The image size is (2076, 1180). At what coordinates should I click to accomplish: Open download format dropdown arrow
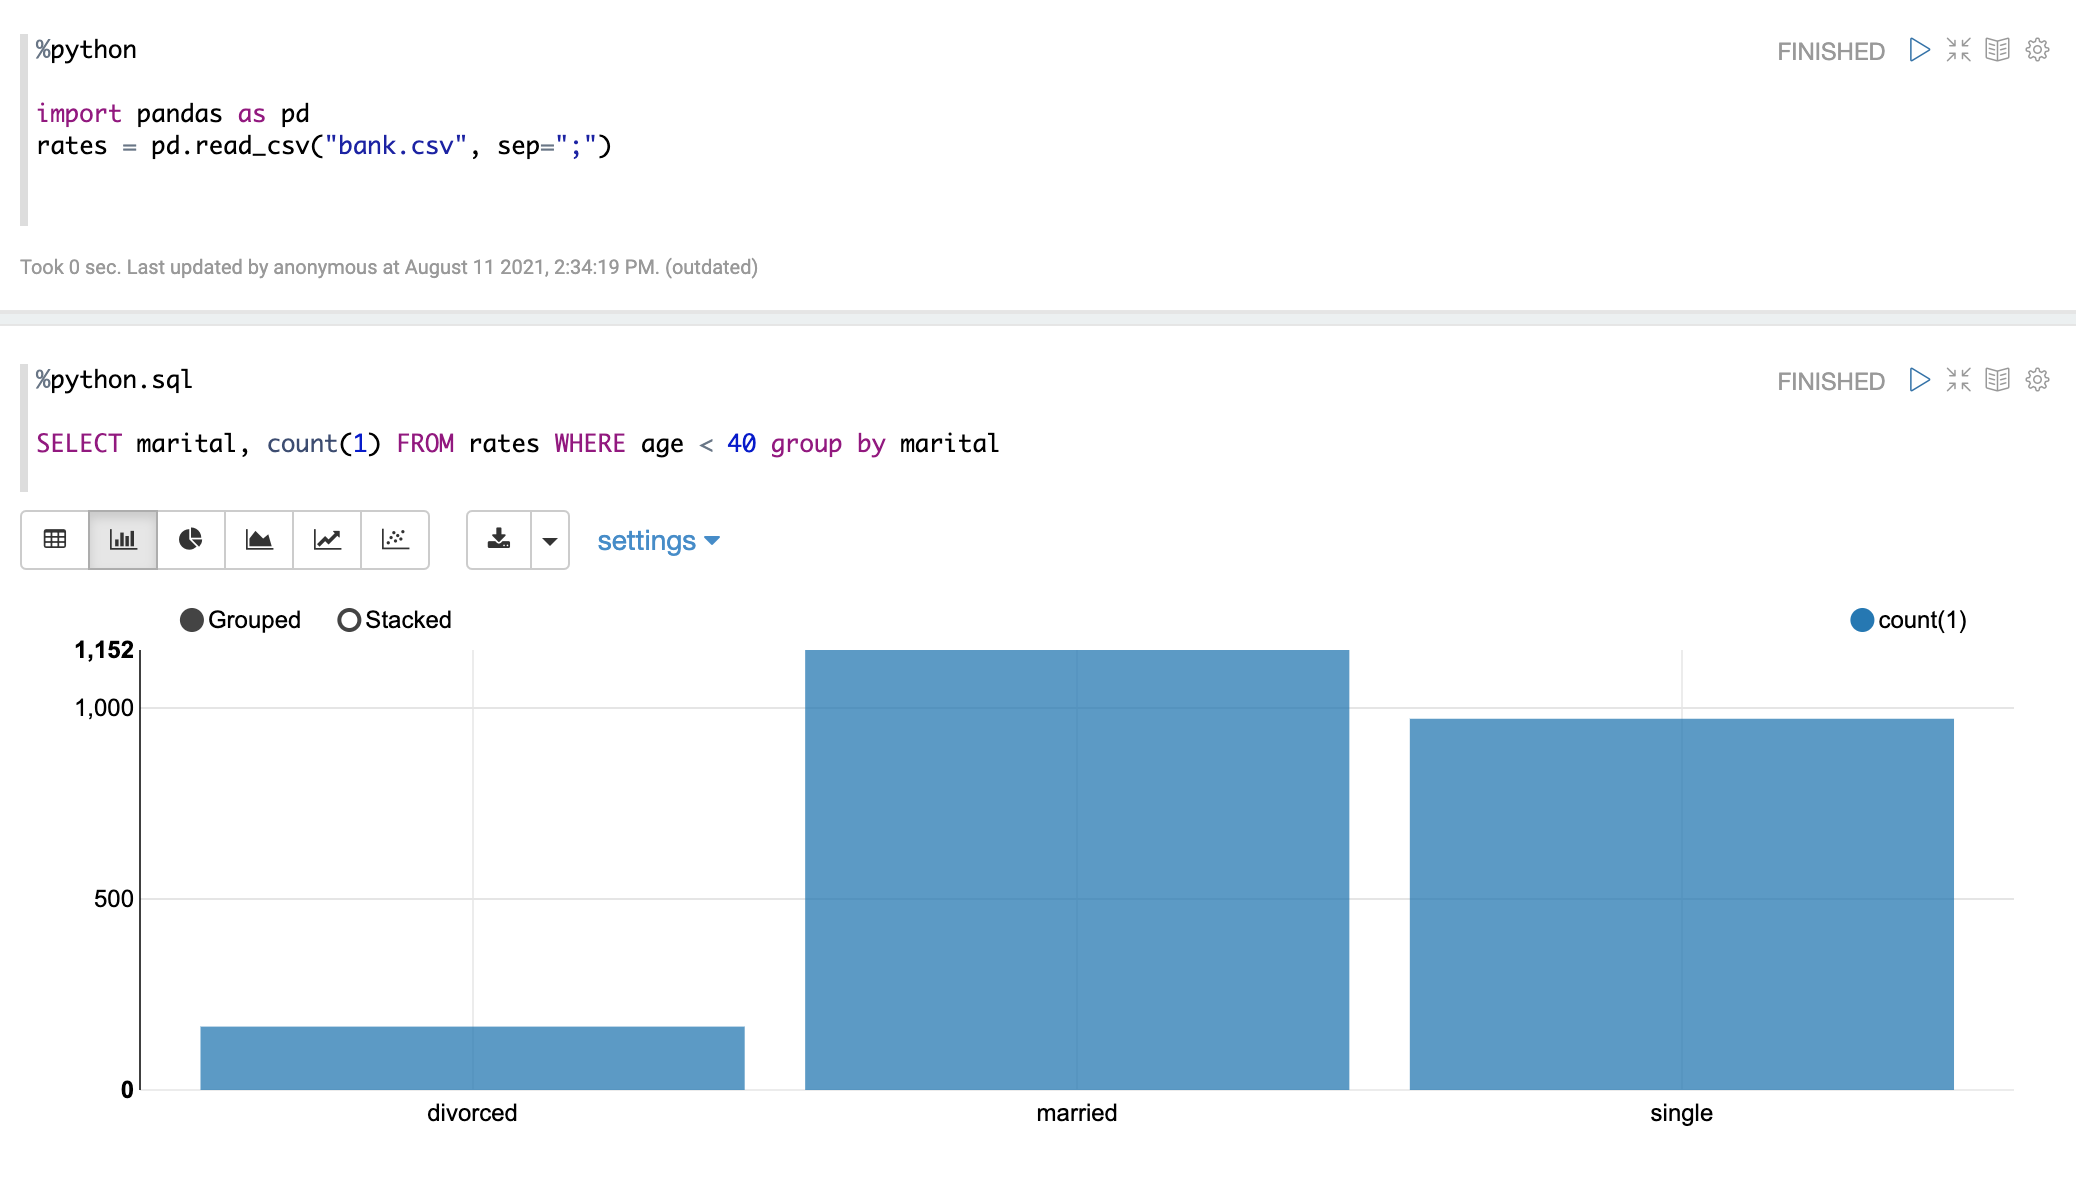[549, 540]
